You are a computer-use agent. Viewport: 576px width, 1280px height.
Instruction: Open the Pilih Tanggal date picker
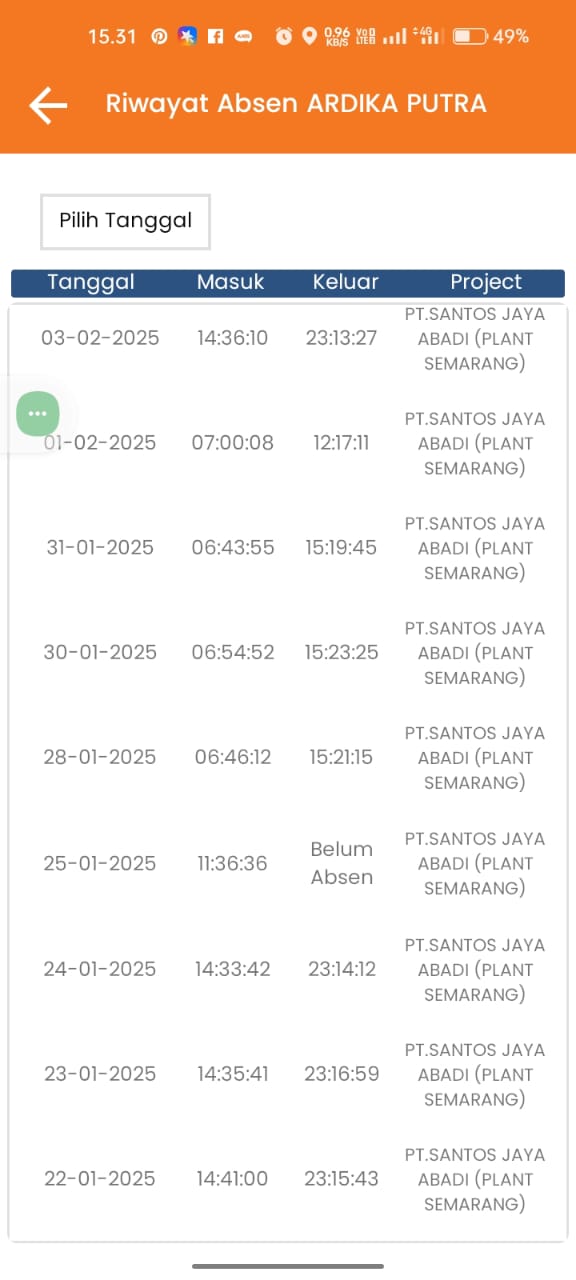pos(125,221)
